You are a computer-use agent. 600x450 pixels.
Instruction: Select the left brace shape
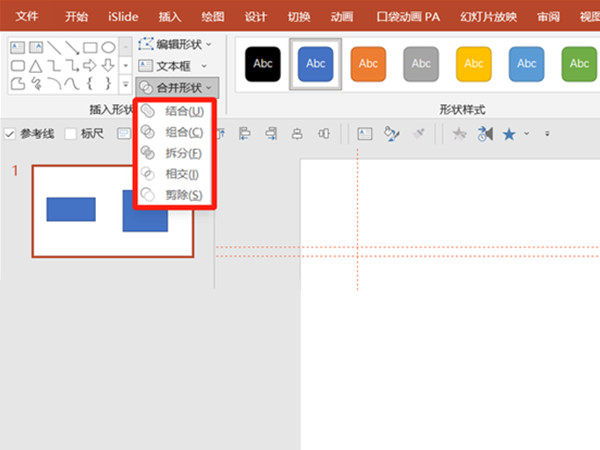(x=90, y=83)
